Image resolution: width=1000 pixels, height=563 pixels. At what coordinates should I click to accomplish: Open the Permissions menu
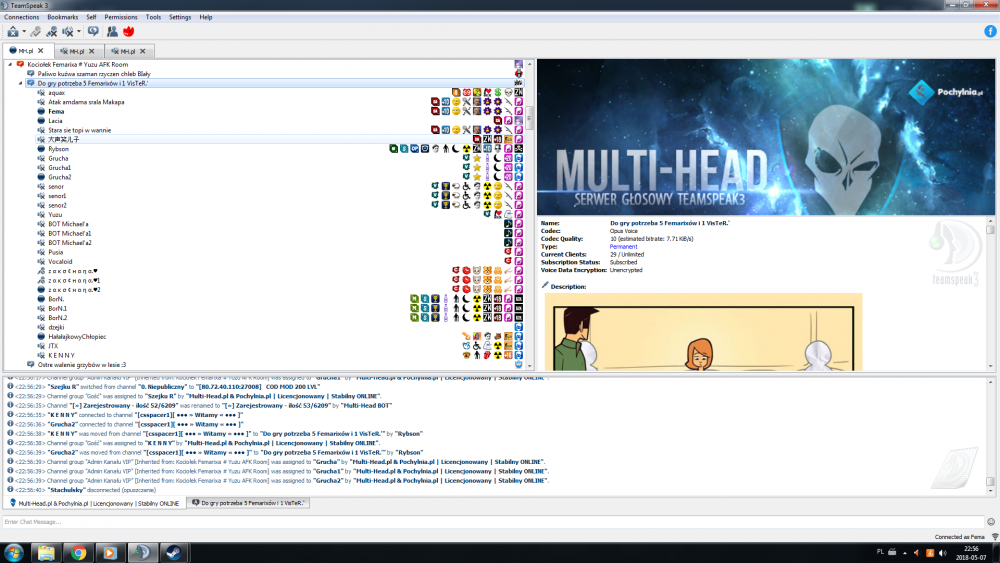click(121, 17)
